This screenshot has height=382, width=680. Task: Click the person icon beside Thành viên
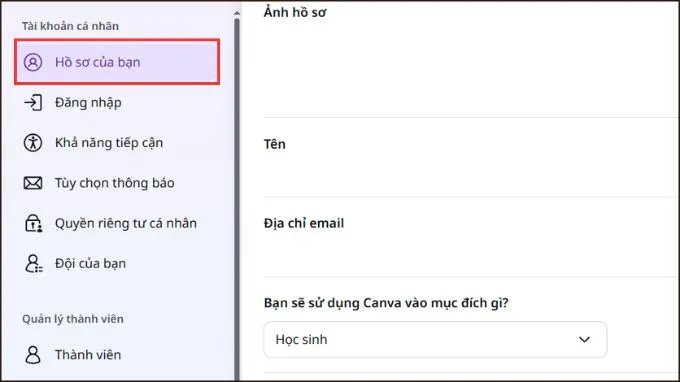click(33, 355)
